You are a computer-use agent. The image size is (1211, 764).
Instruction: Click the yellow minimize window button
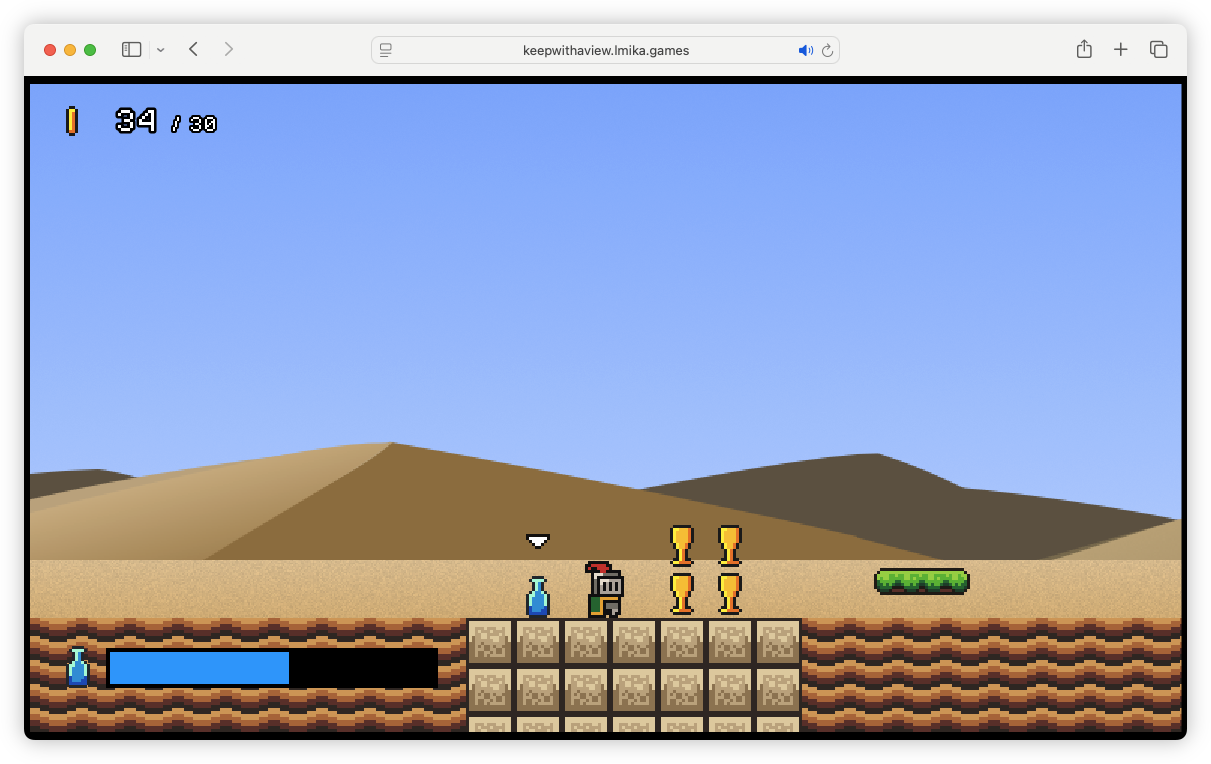click(x=70, y=50)
